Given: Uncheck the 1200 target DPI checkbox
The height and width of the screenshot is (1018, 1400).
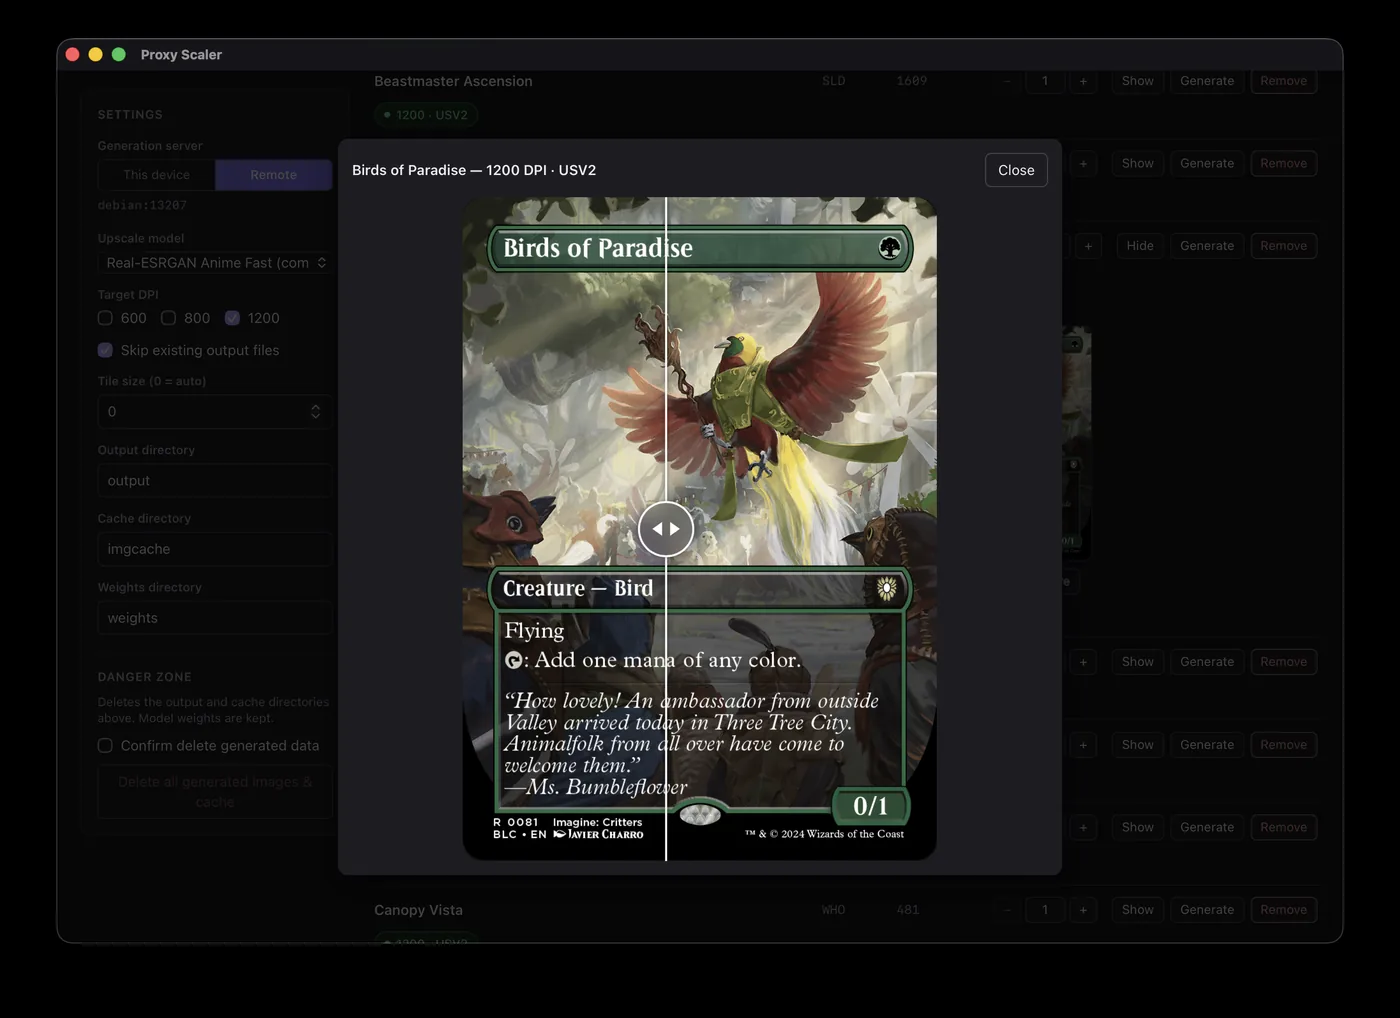Looking at the screenshot, I should tap(232, 318).
